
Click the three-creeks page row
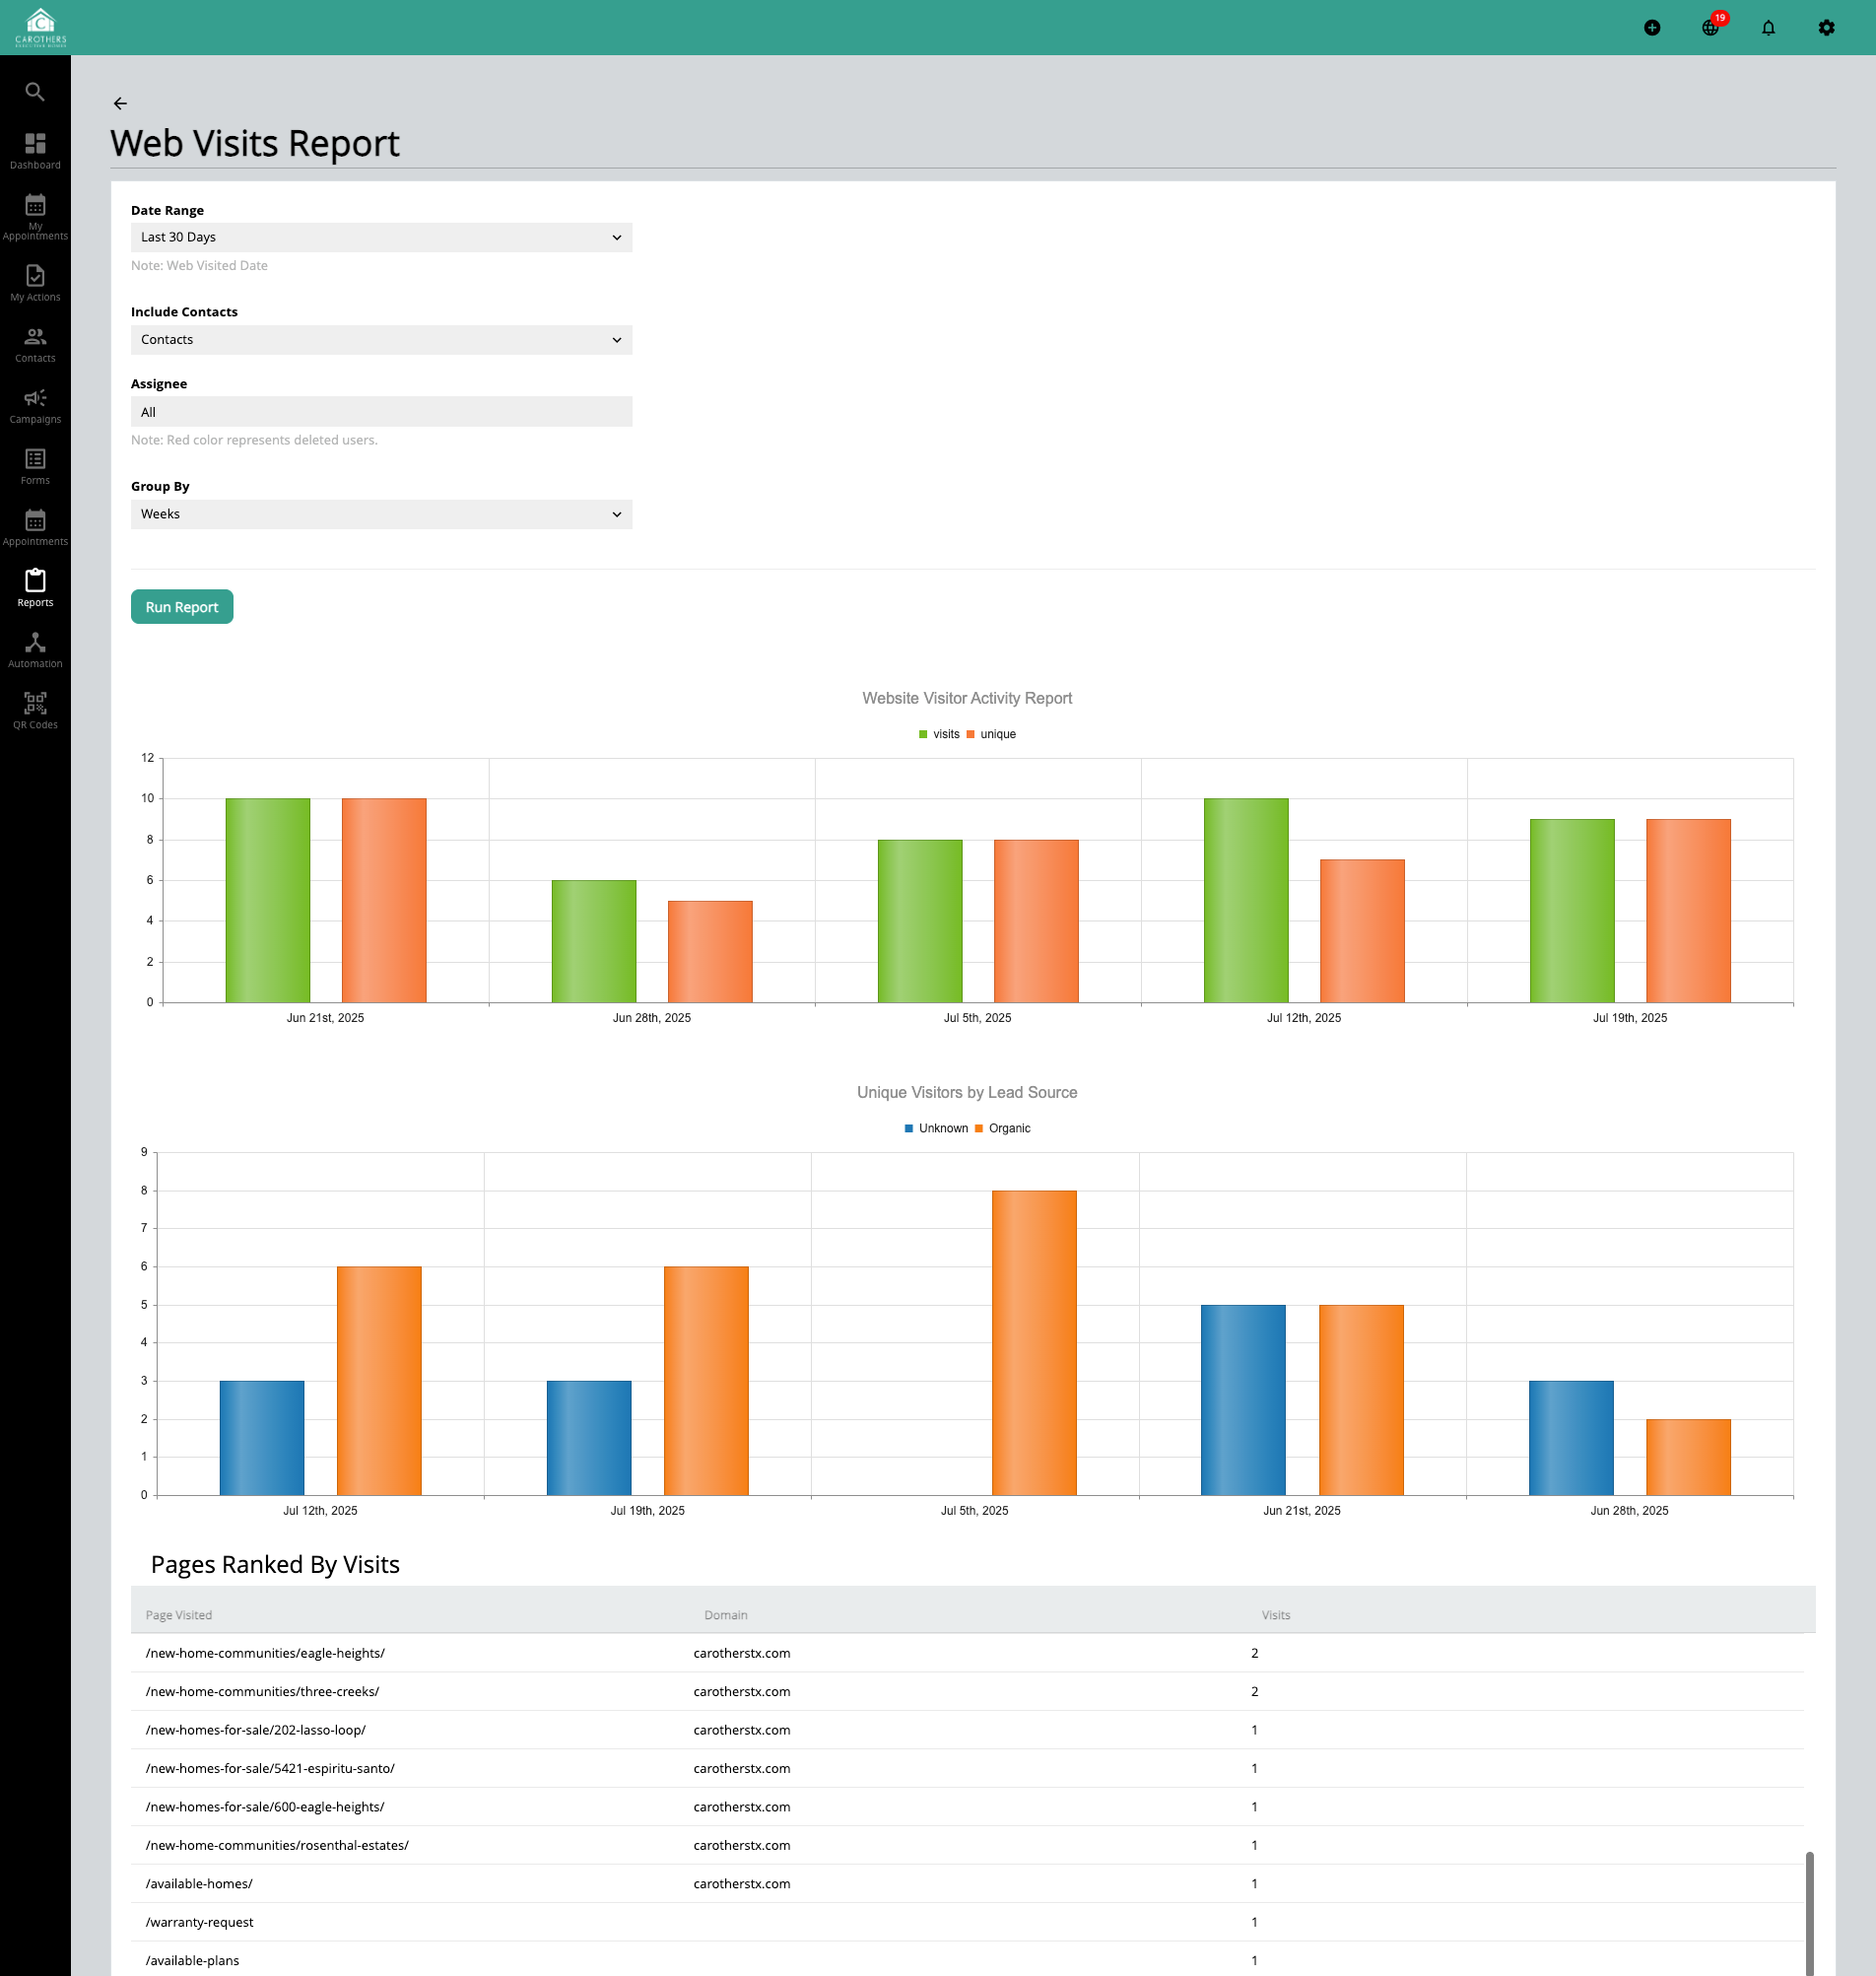click(967, 1692)
